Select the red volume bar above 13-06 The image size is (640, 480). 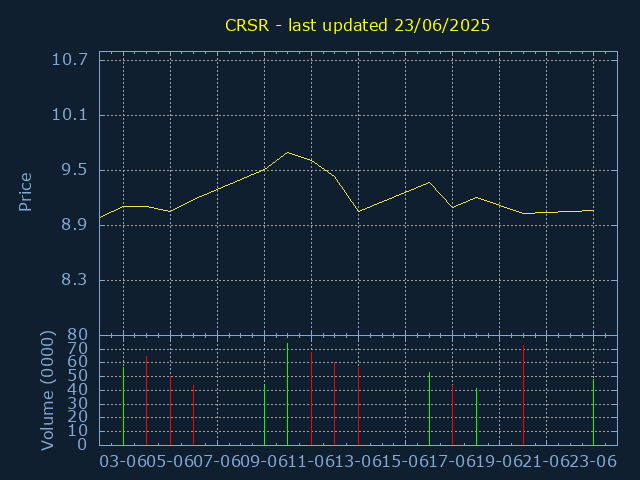coord(358,406)
